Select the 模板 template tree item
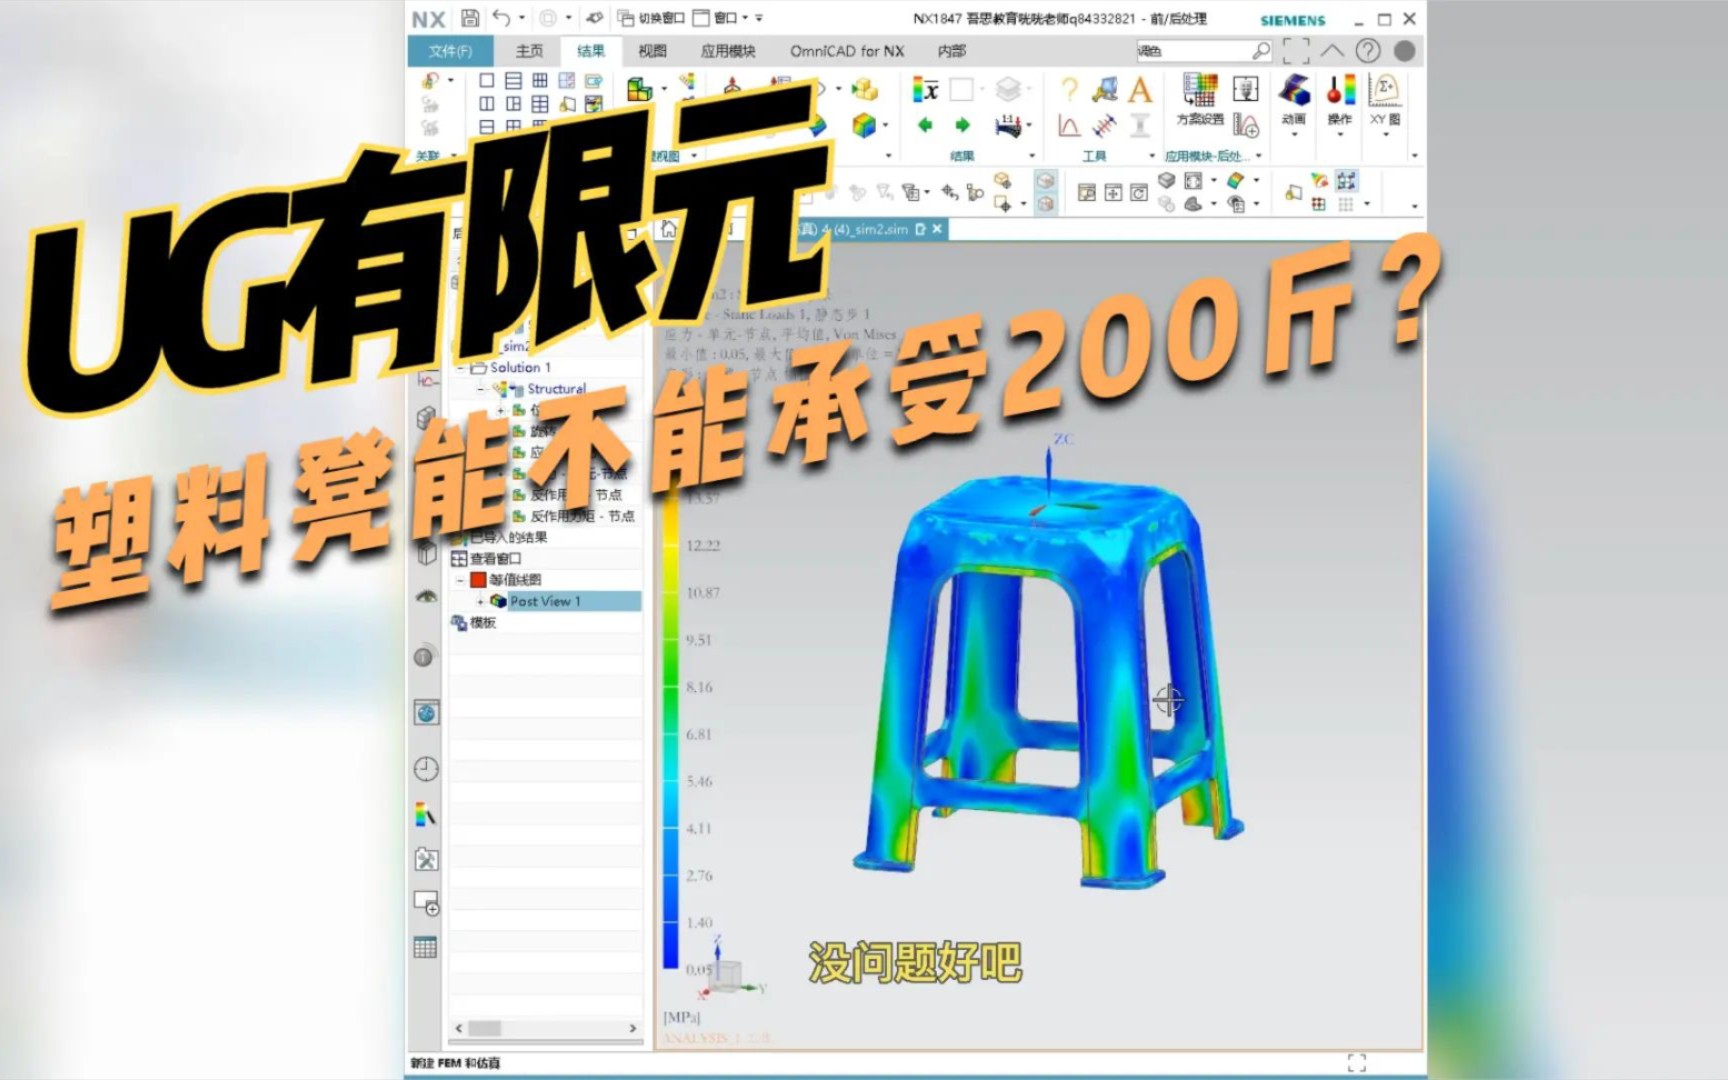 pos(483,623)
